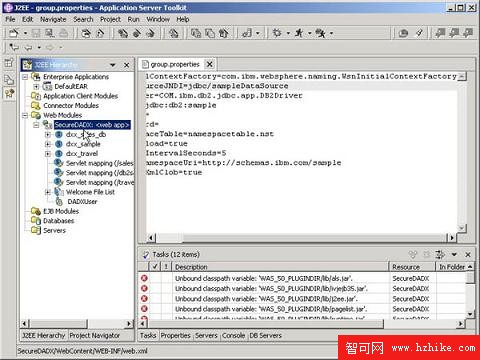Screen dimensions: 480x360
Task: Sort tasks by Description column header
Action: (x=280, y=267)
